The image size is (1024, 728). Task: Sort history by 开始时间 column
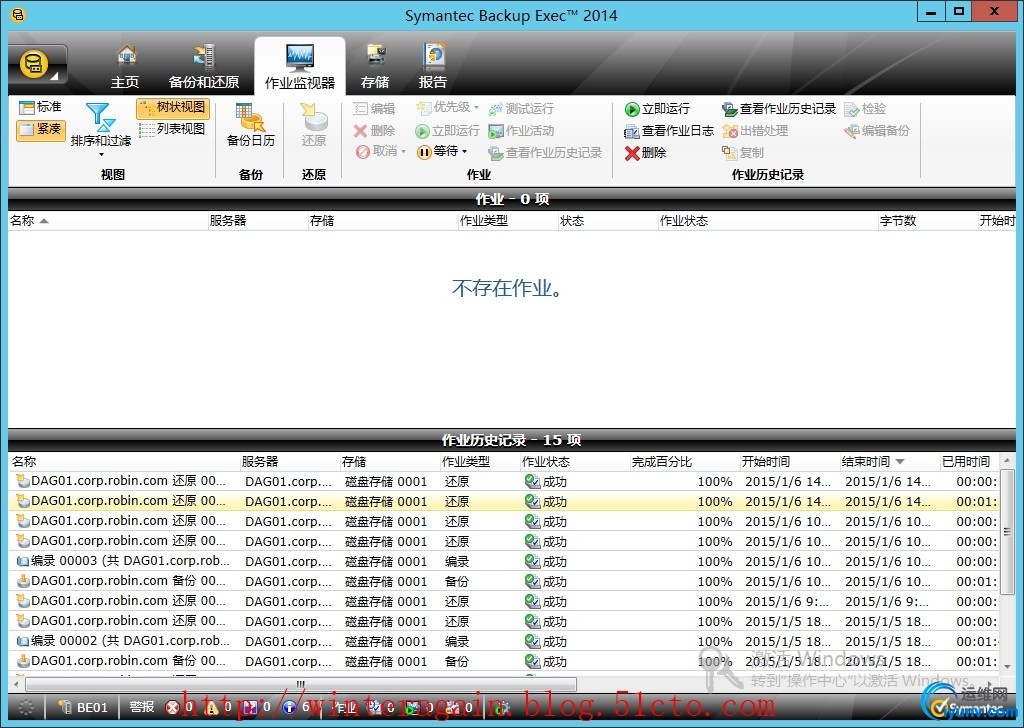pyautogui.click(x=788, y=462)
